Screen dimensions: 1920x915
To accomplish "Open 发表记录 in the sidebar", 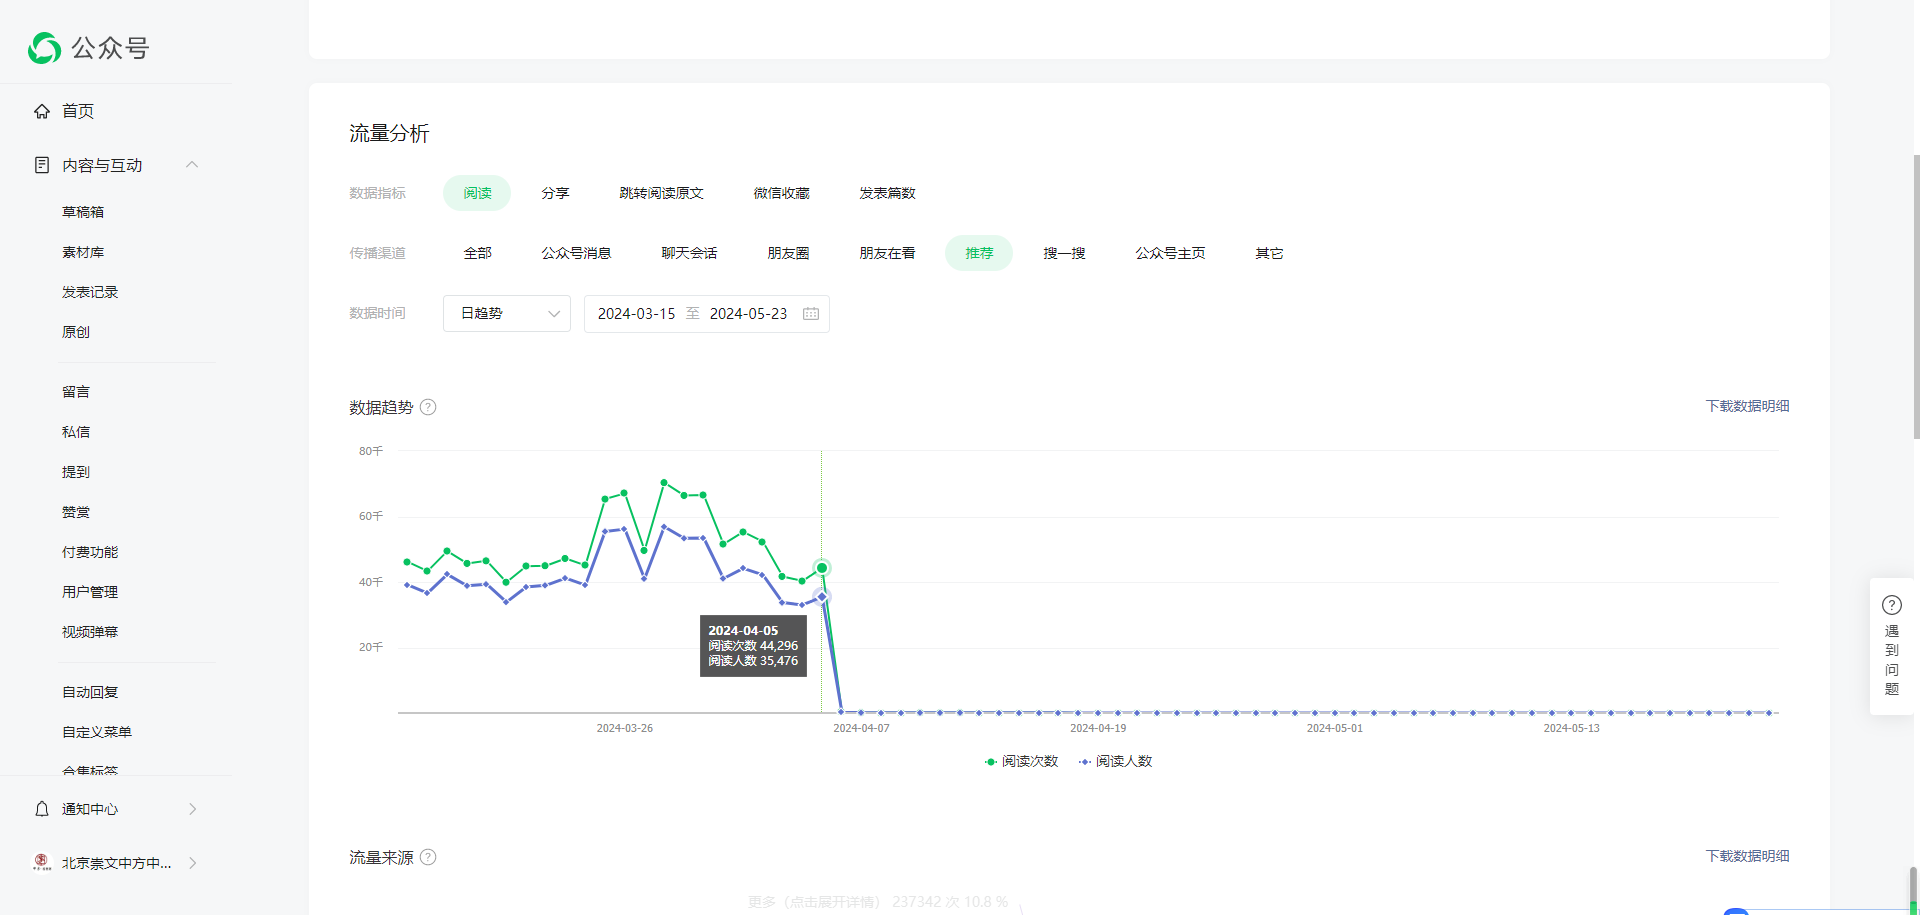I will tap(90, 292).
